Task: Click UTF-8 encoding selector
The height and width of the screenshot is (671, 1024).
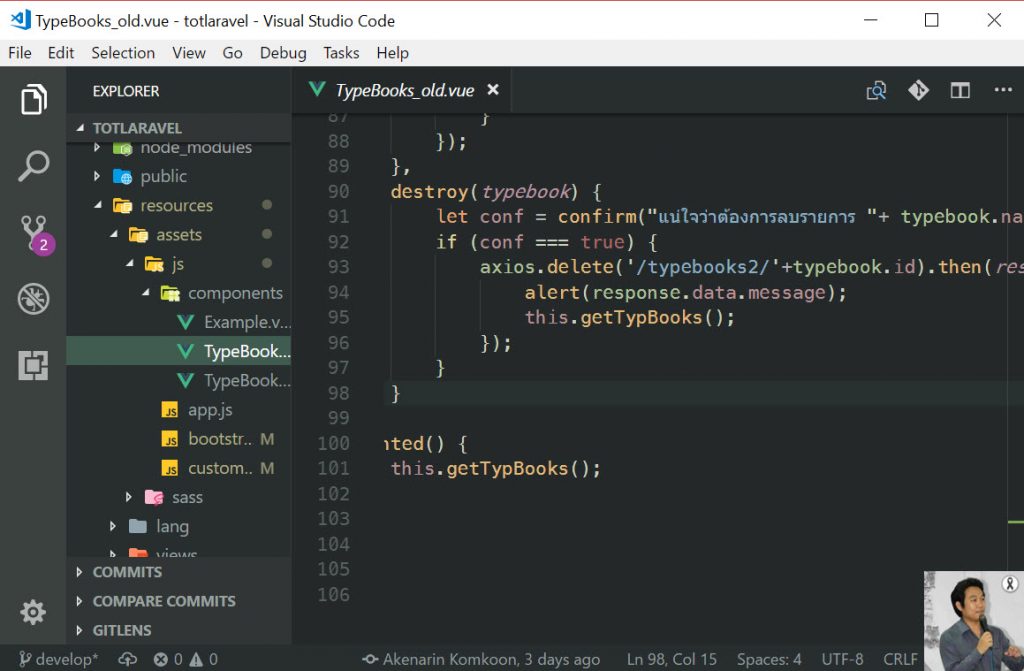Action: [842, 659]
